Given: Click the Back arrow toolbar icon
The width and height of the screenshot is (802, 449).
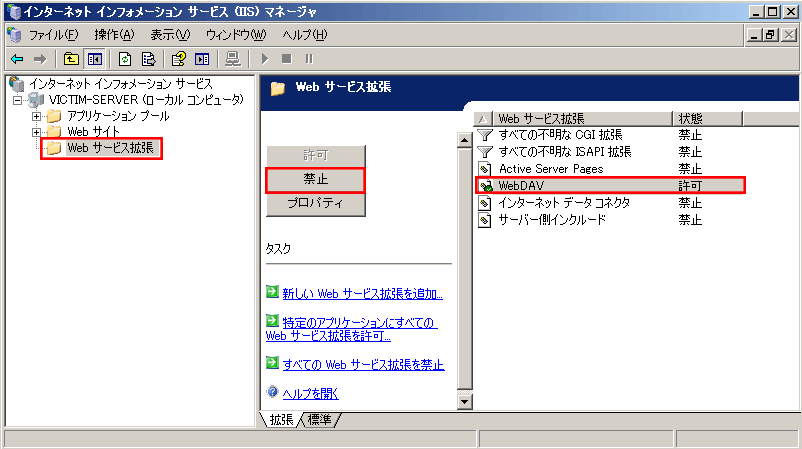Looking at the screenshot, I should click(17, 59).
